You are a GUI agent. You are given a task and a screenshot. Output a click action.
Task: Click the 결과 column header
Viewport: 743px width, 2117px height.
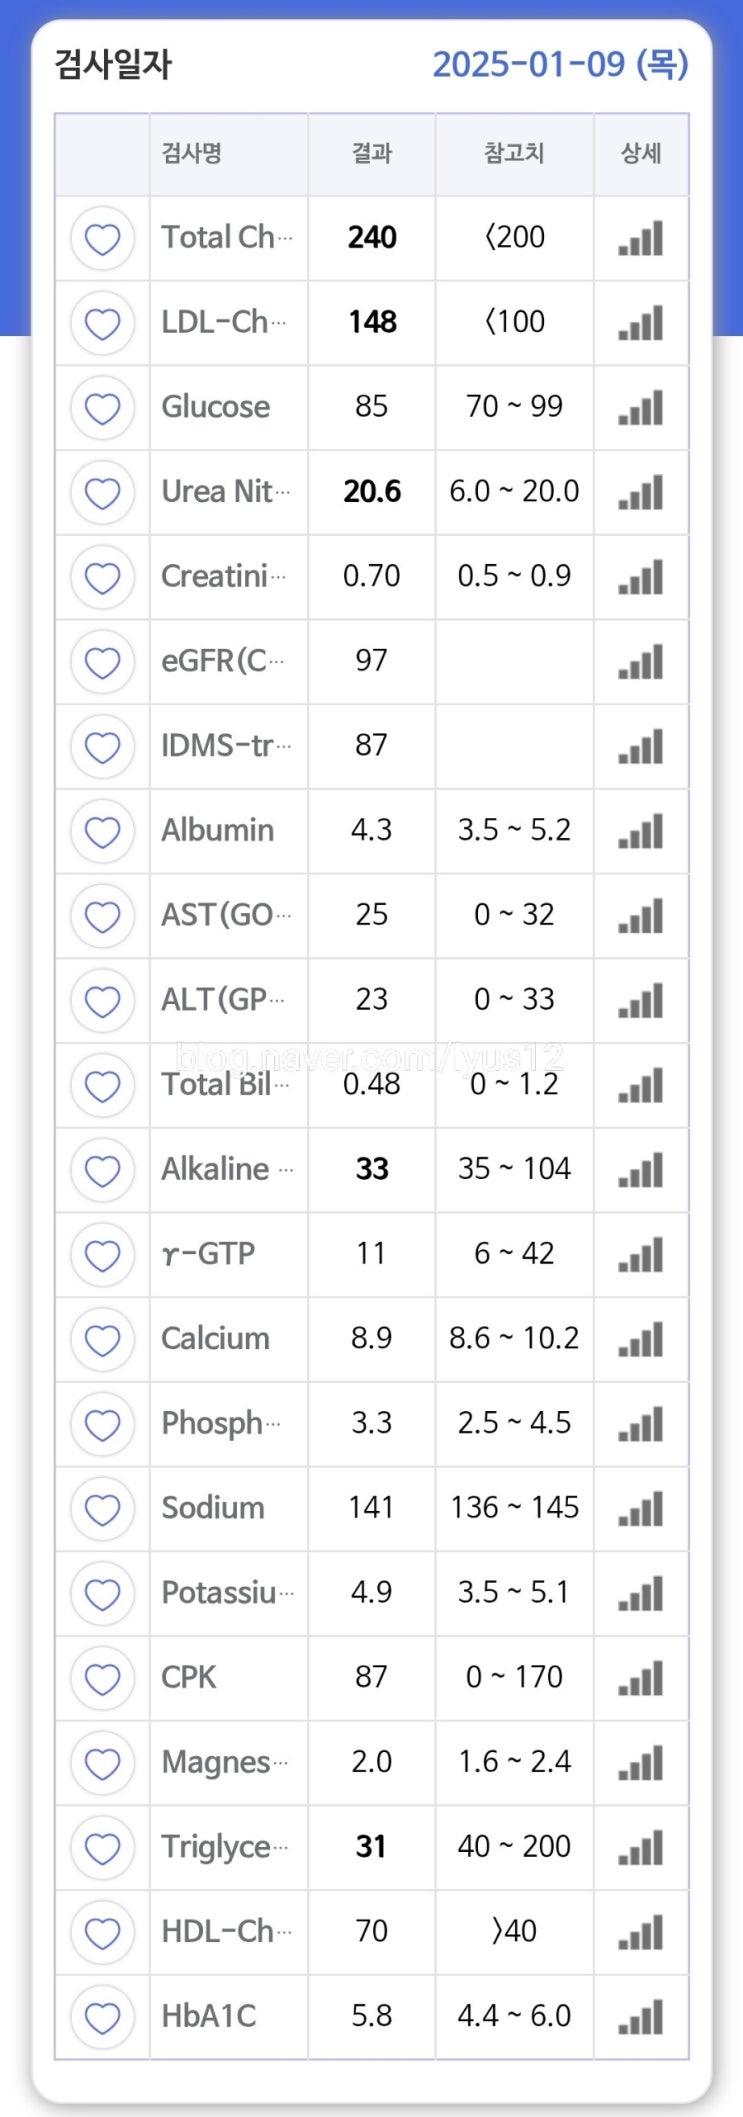[x=371, y=154]
